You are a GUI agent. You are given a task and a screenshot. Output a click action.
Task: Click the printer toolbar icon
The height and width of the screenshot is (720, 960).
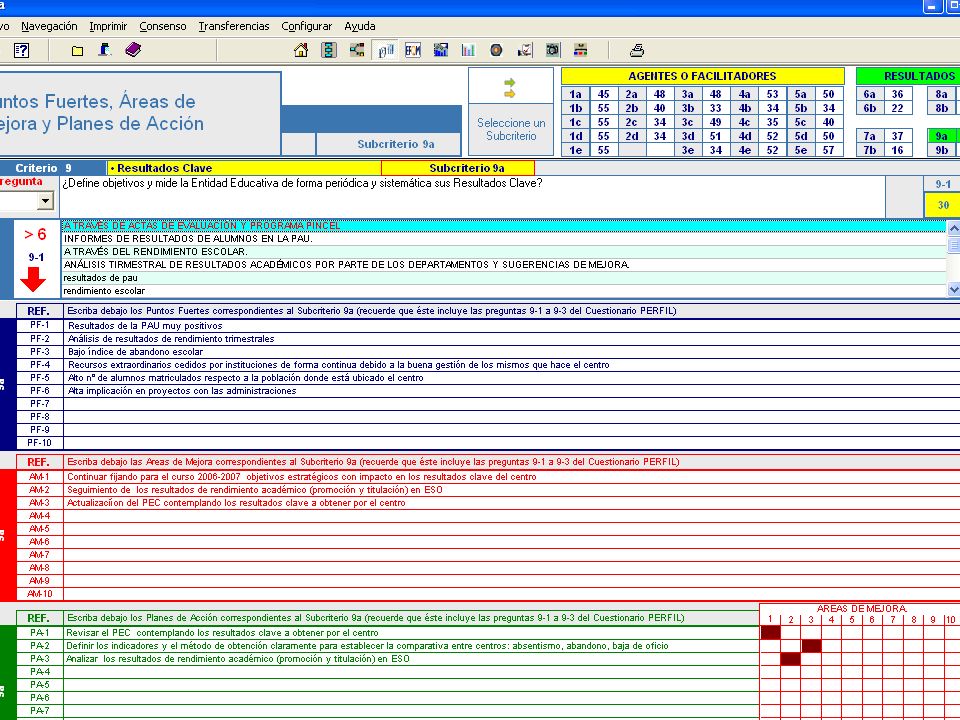pos(637,50)
